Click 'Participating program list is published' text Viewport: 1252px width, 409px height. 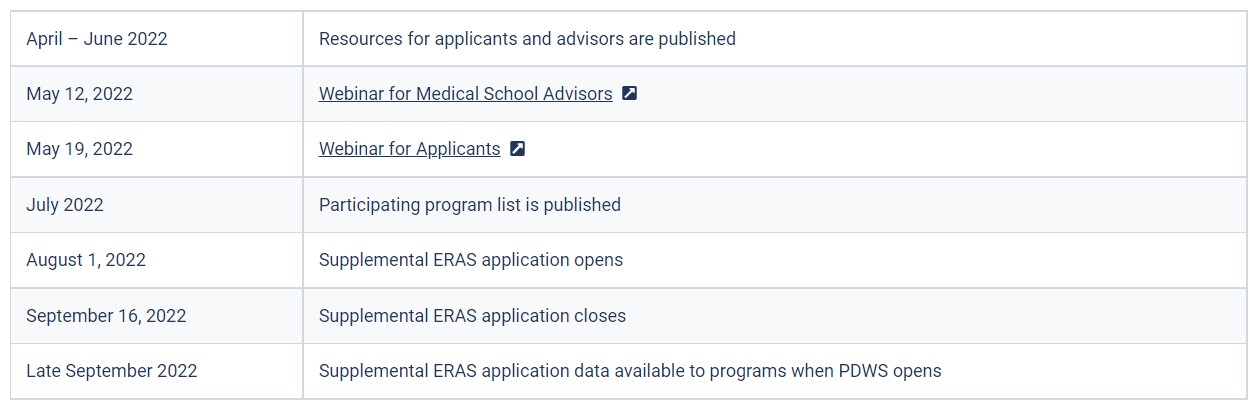[x=470, y=205]
